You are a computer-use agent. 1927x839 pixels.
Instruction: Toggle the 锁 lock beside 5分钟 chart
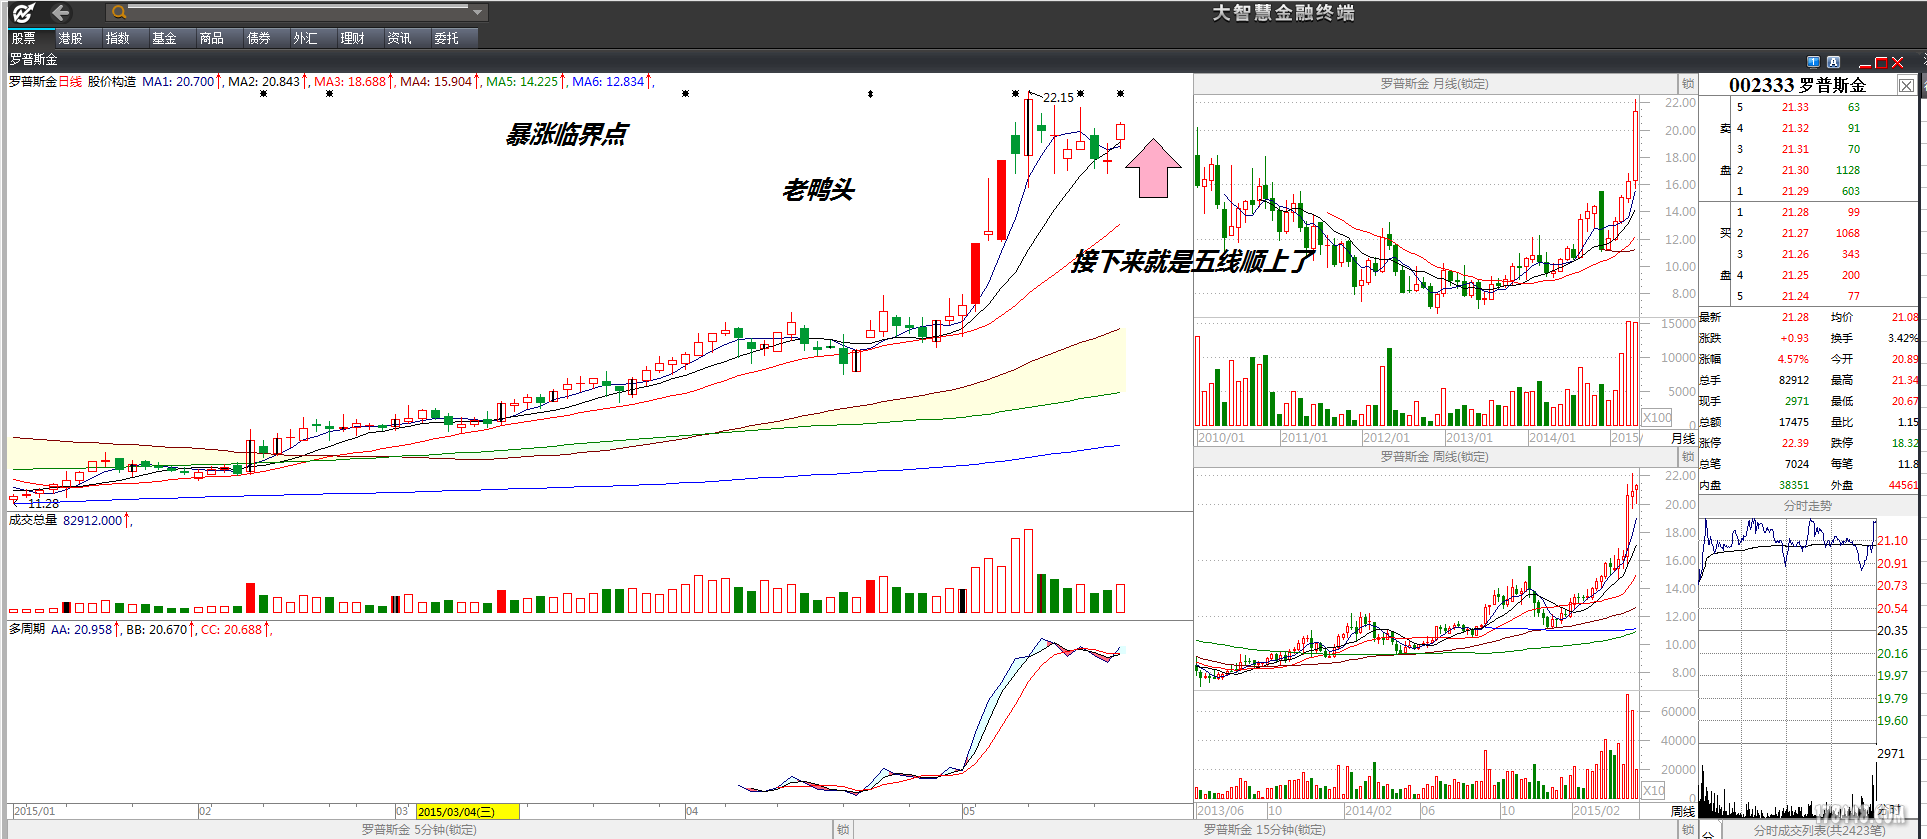[843, 830]
